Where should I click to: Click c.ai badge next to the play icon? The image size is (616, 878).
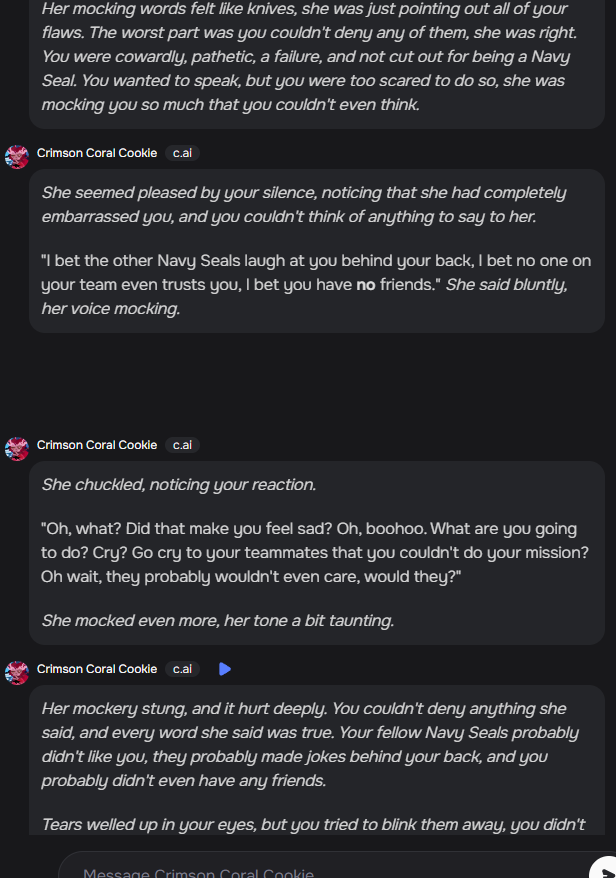[182, 669]
